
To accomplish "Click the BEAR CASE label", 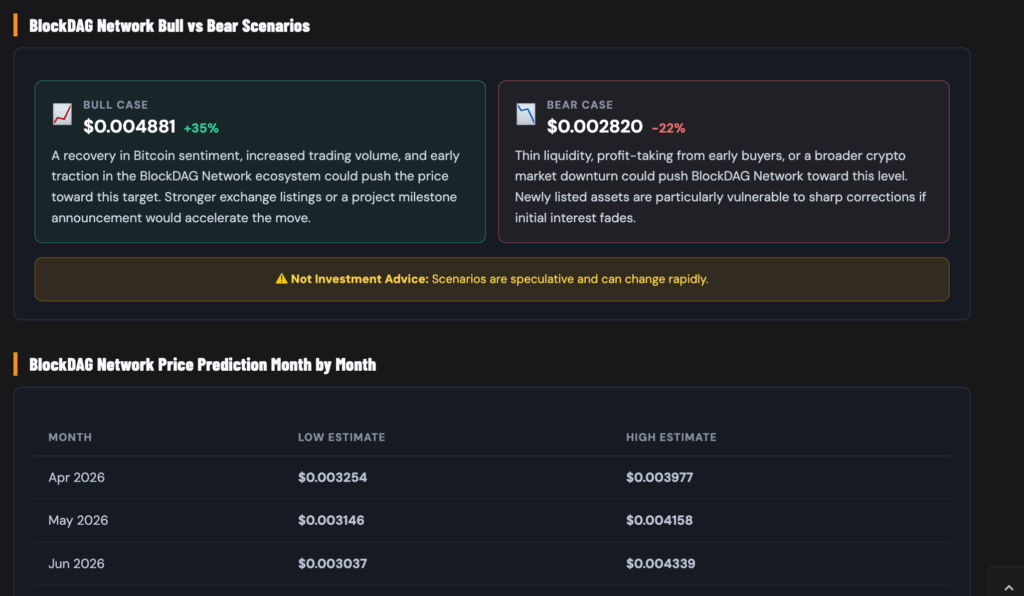I will pyautogui.click(x=580, y=104).
